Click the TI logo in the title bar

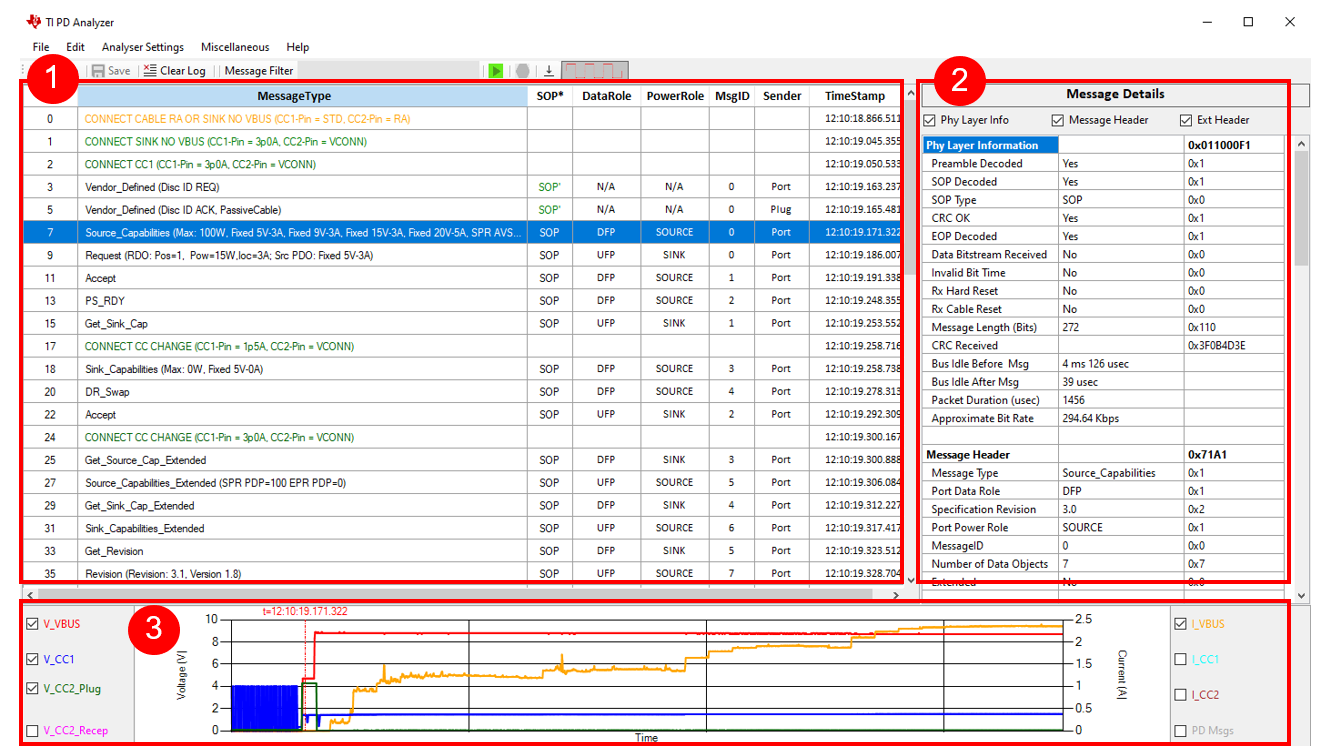tap(34, 21)
